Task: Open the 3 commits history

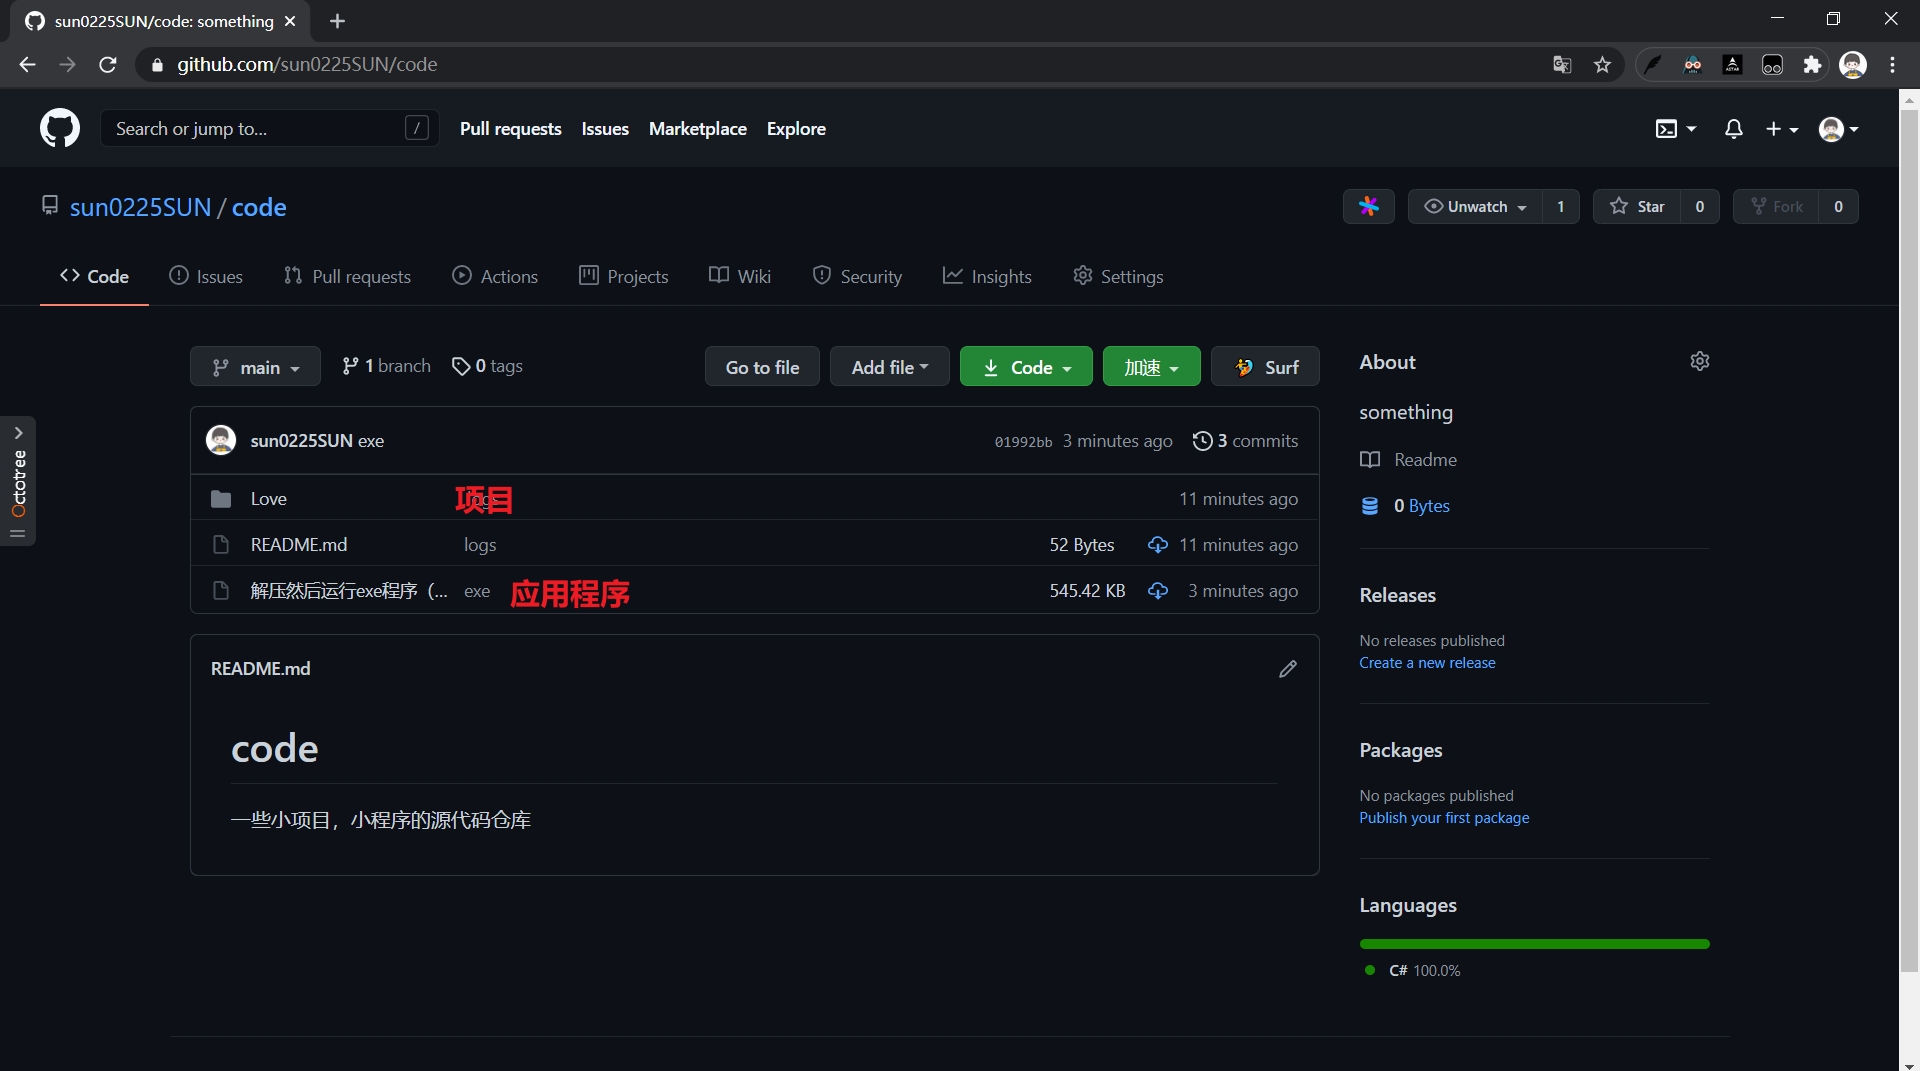Action: [x=1245, y=441]
